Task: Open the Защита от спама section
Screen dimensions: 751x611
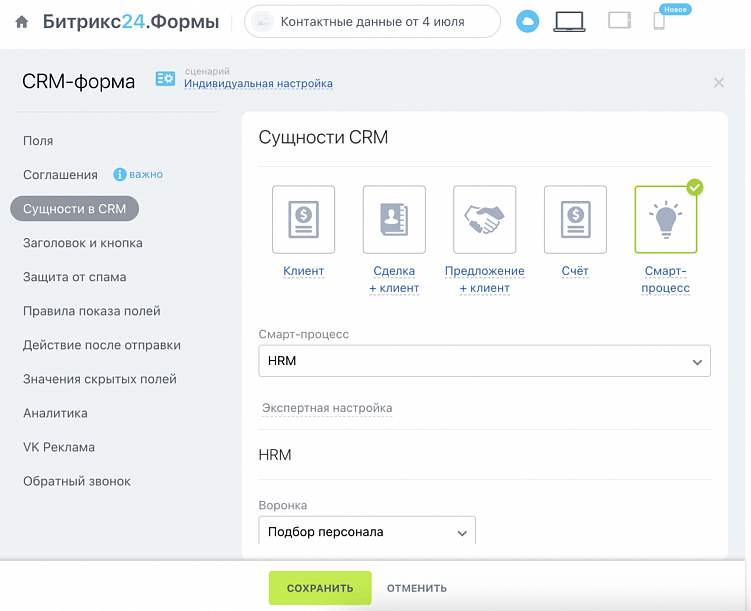Action: pos(75,277)
